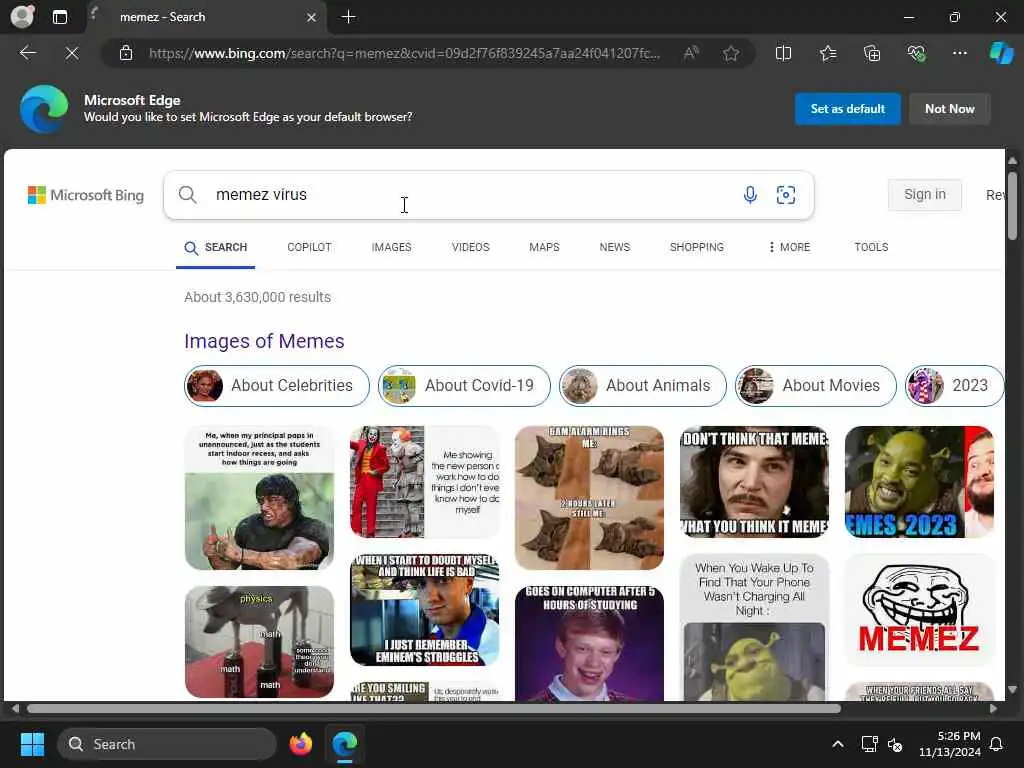Open the Eminem's struggles meme thumbnail

point(424,610)
